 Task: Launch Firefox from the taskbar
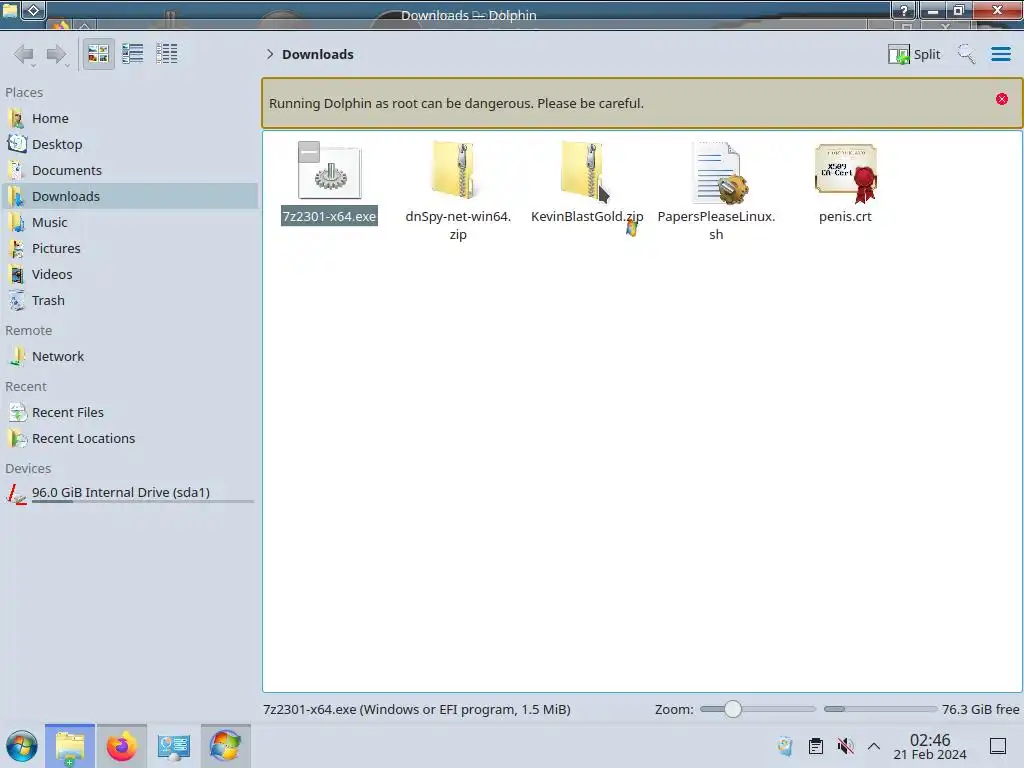tap(121, 746)
